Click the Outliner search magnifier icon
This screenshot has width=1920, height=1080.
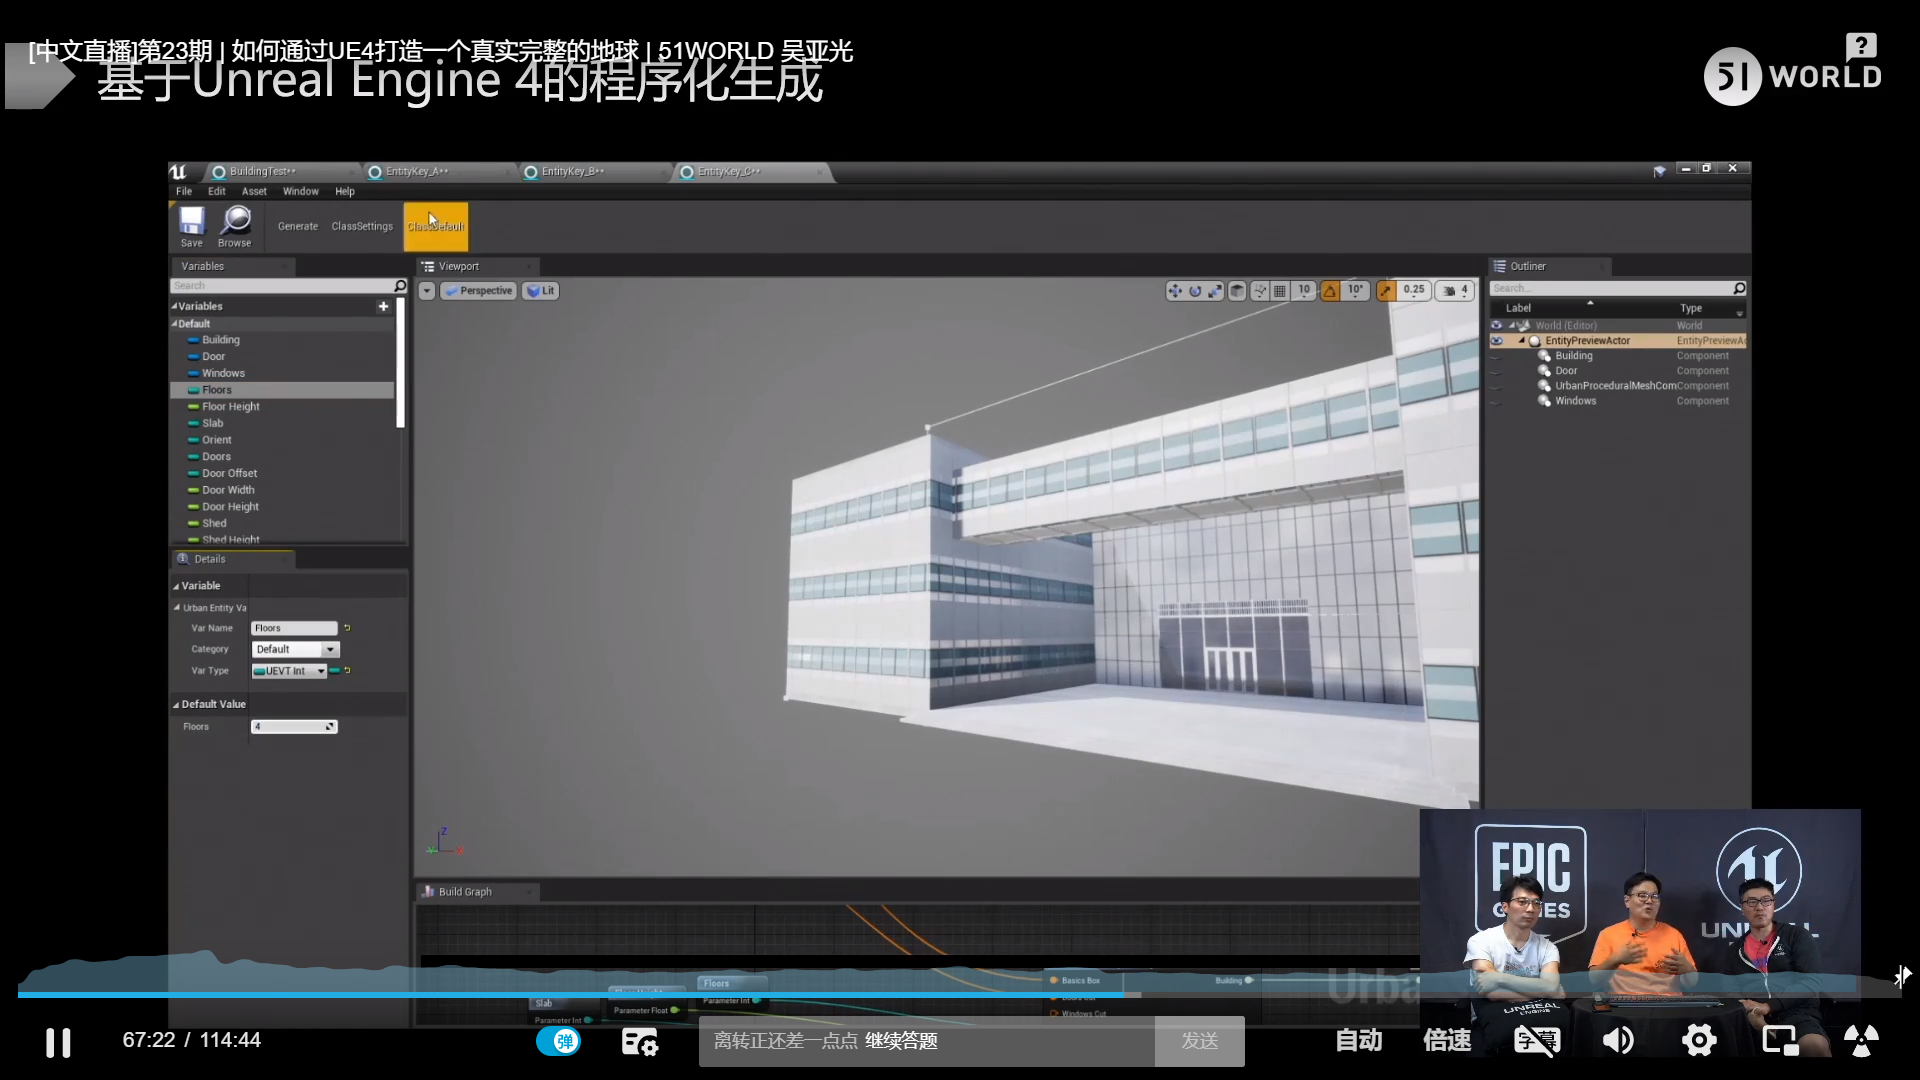click(x=1740, y=288)
